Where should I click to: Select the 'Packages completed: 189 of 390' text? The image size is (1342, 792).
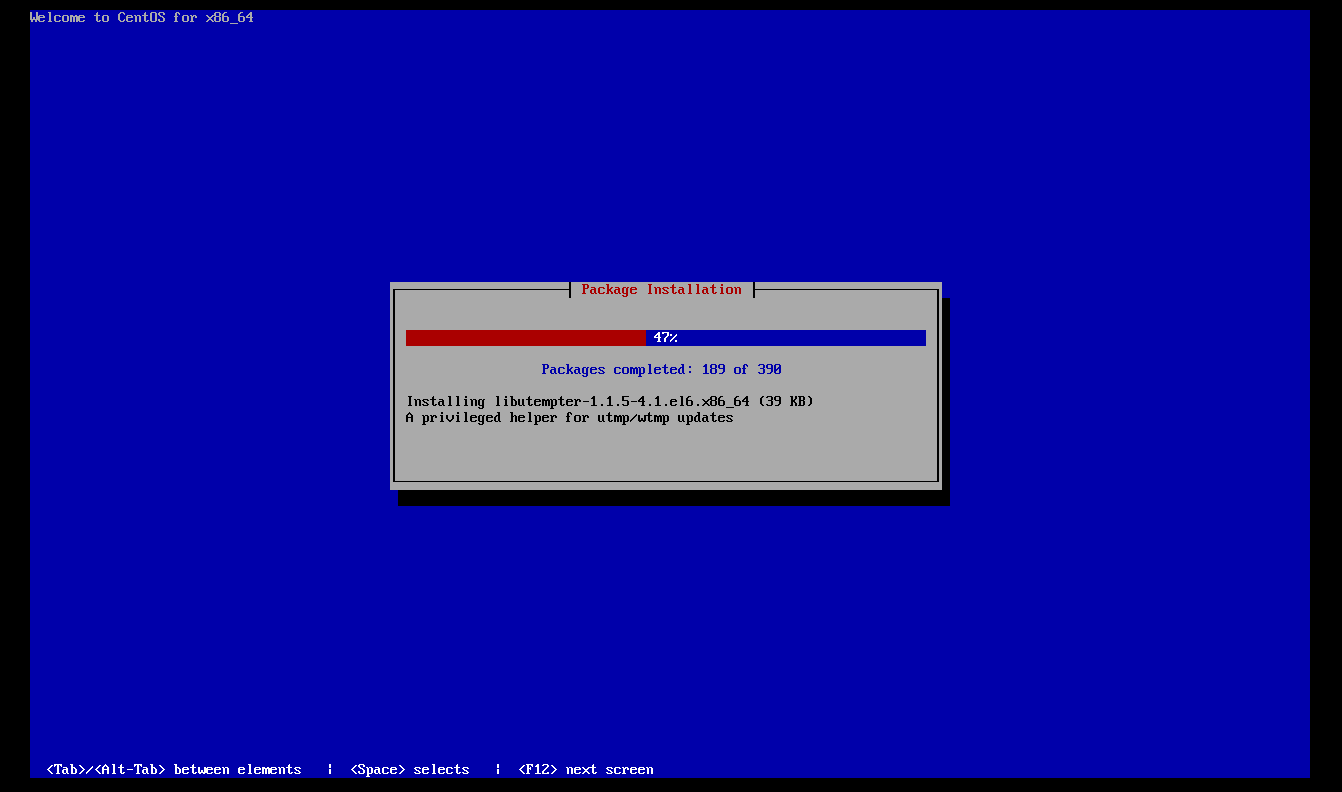pos(662,369)
